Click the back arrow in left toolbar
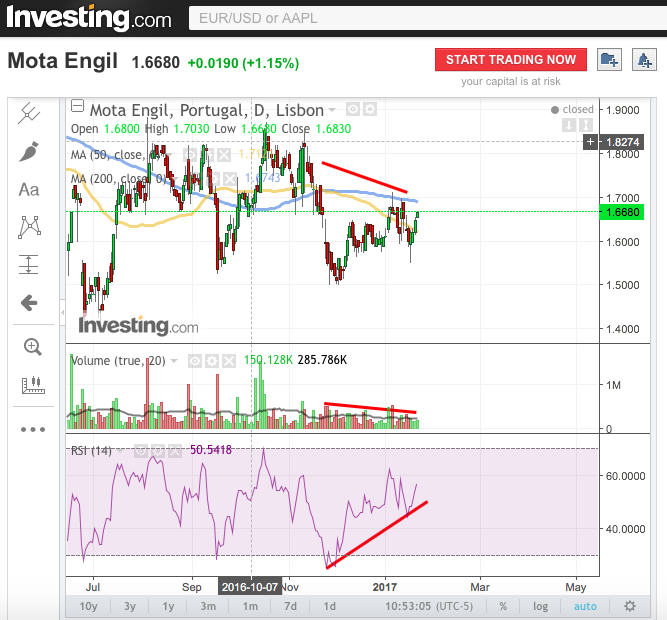The width and height of the screenshot is (667, 620). pos(29,303)
